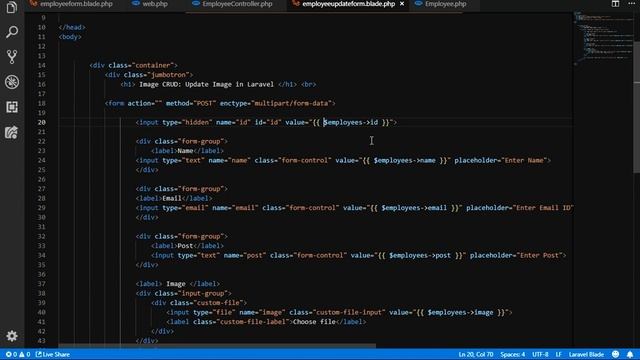Screen dimensions: 640x360
Task: Change indentation via Spaces: 4
Action: click(x=513, y=354)
